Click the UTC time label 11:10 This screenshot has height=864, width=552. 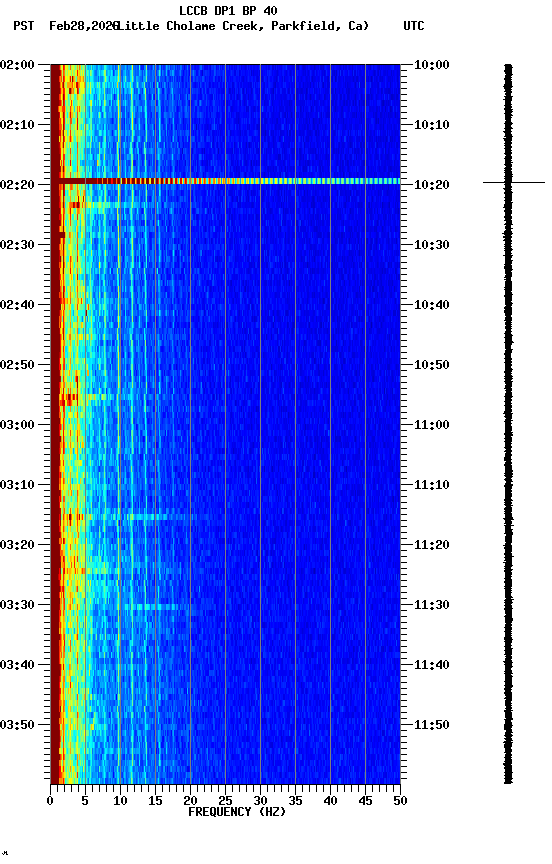(x=432, y=485)
